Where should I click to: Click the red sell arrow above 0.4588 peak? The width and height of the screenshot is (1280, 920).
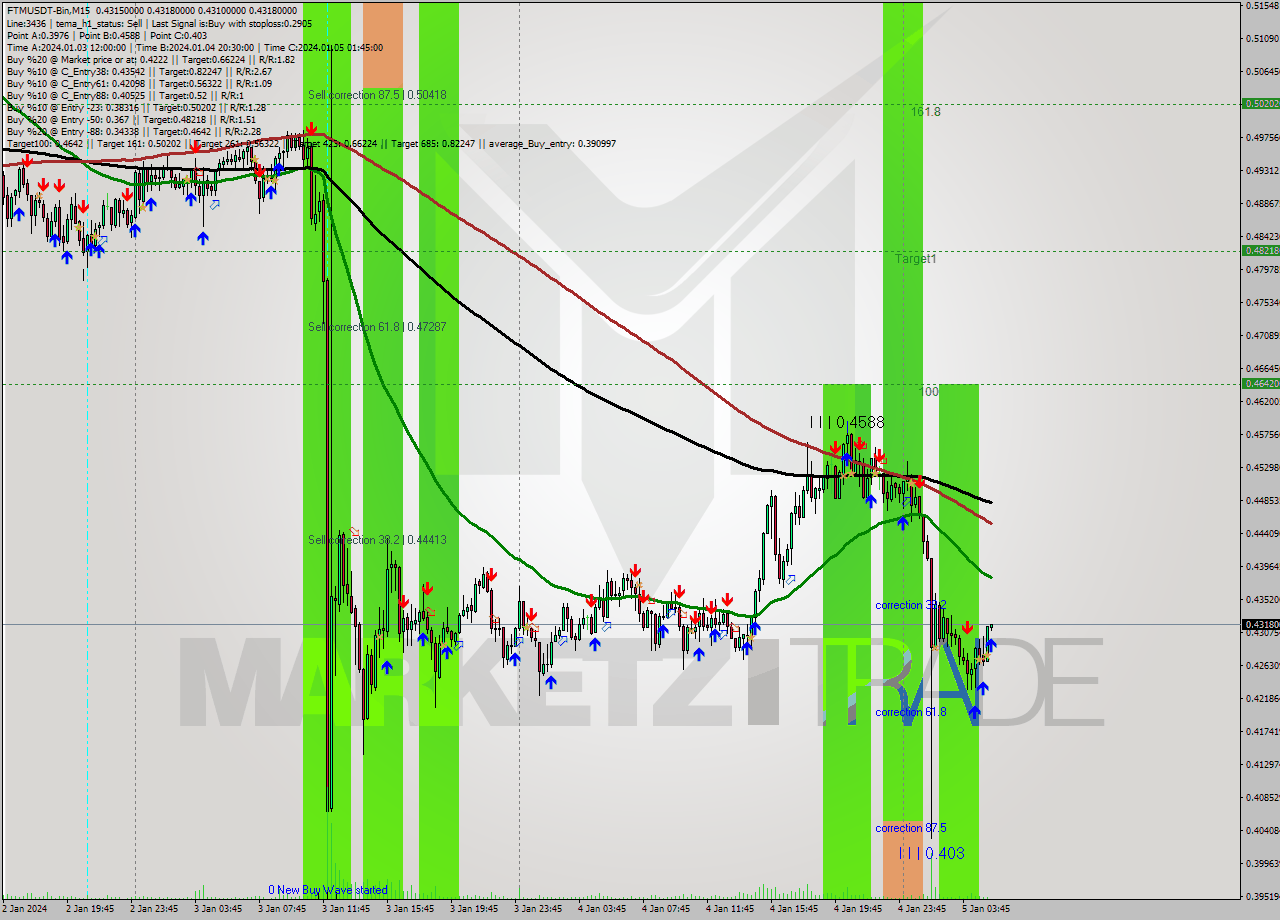(x=860, y=442)
